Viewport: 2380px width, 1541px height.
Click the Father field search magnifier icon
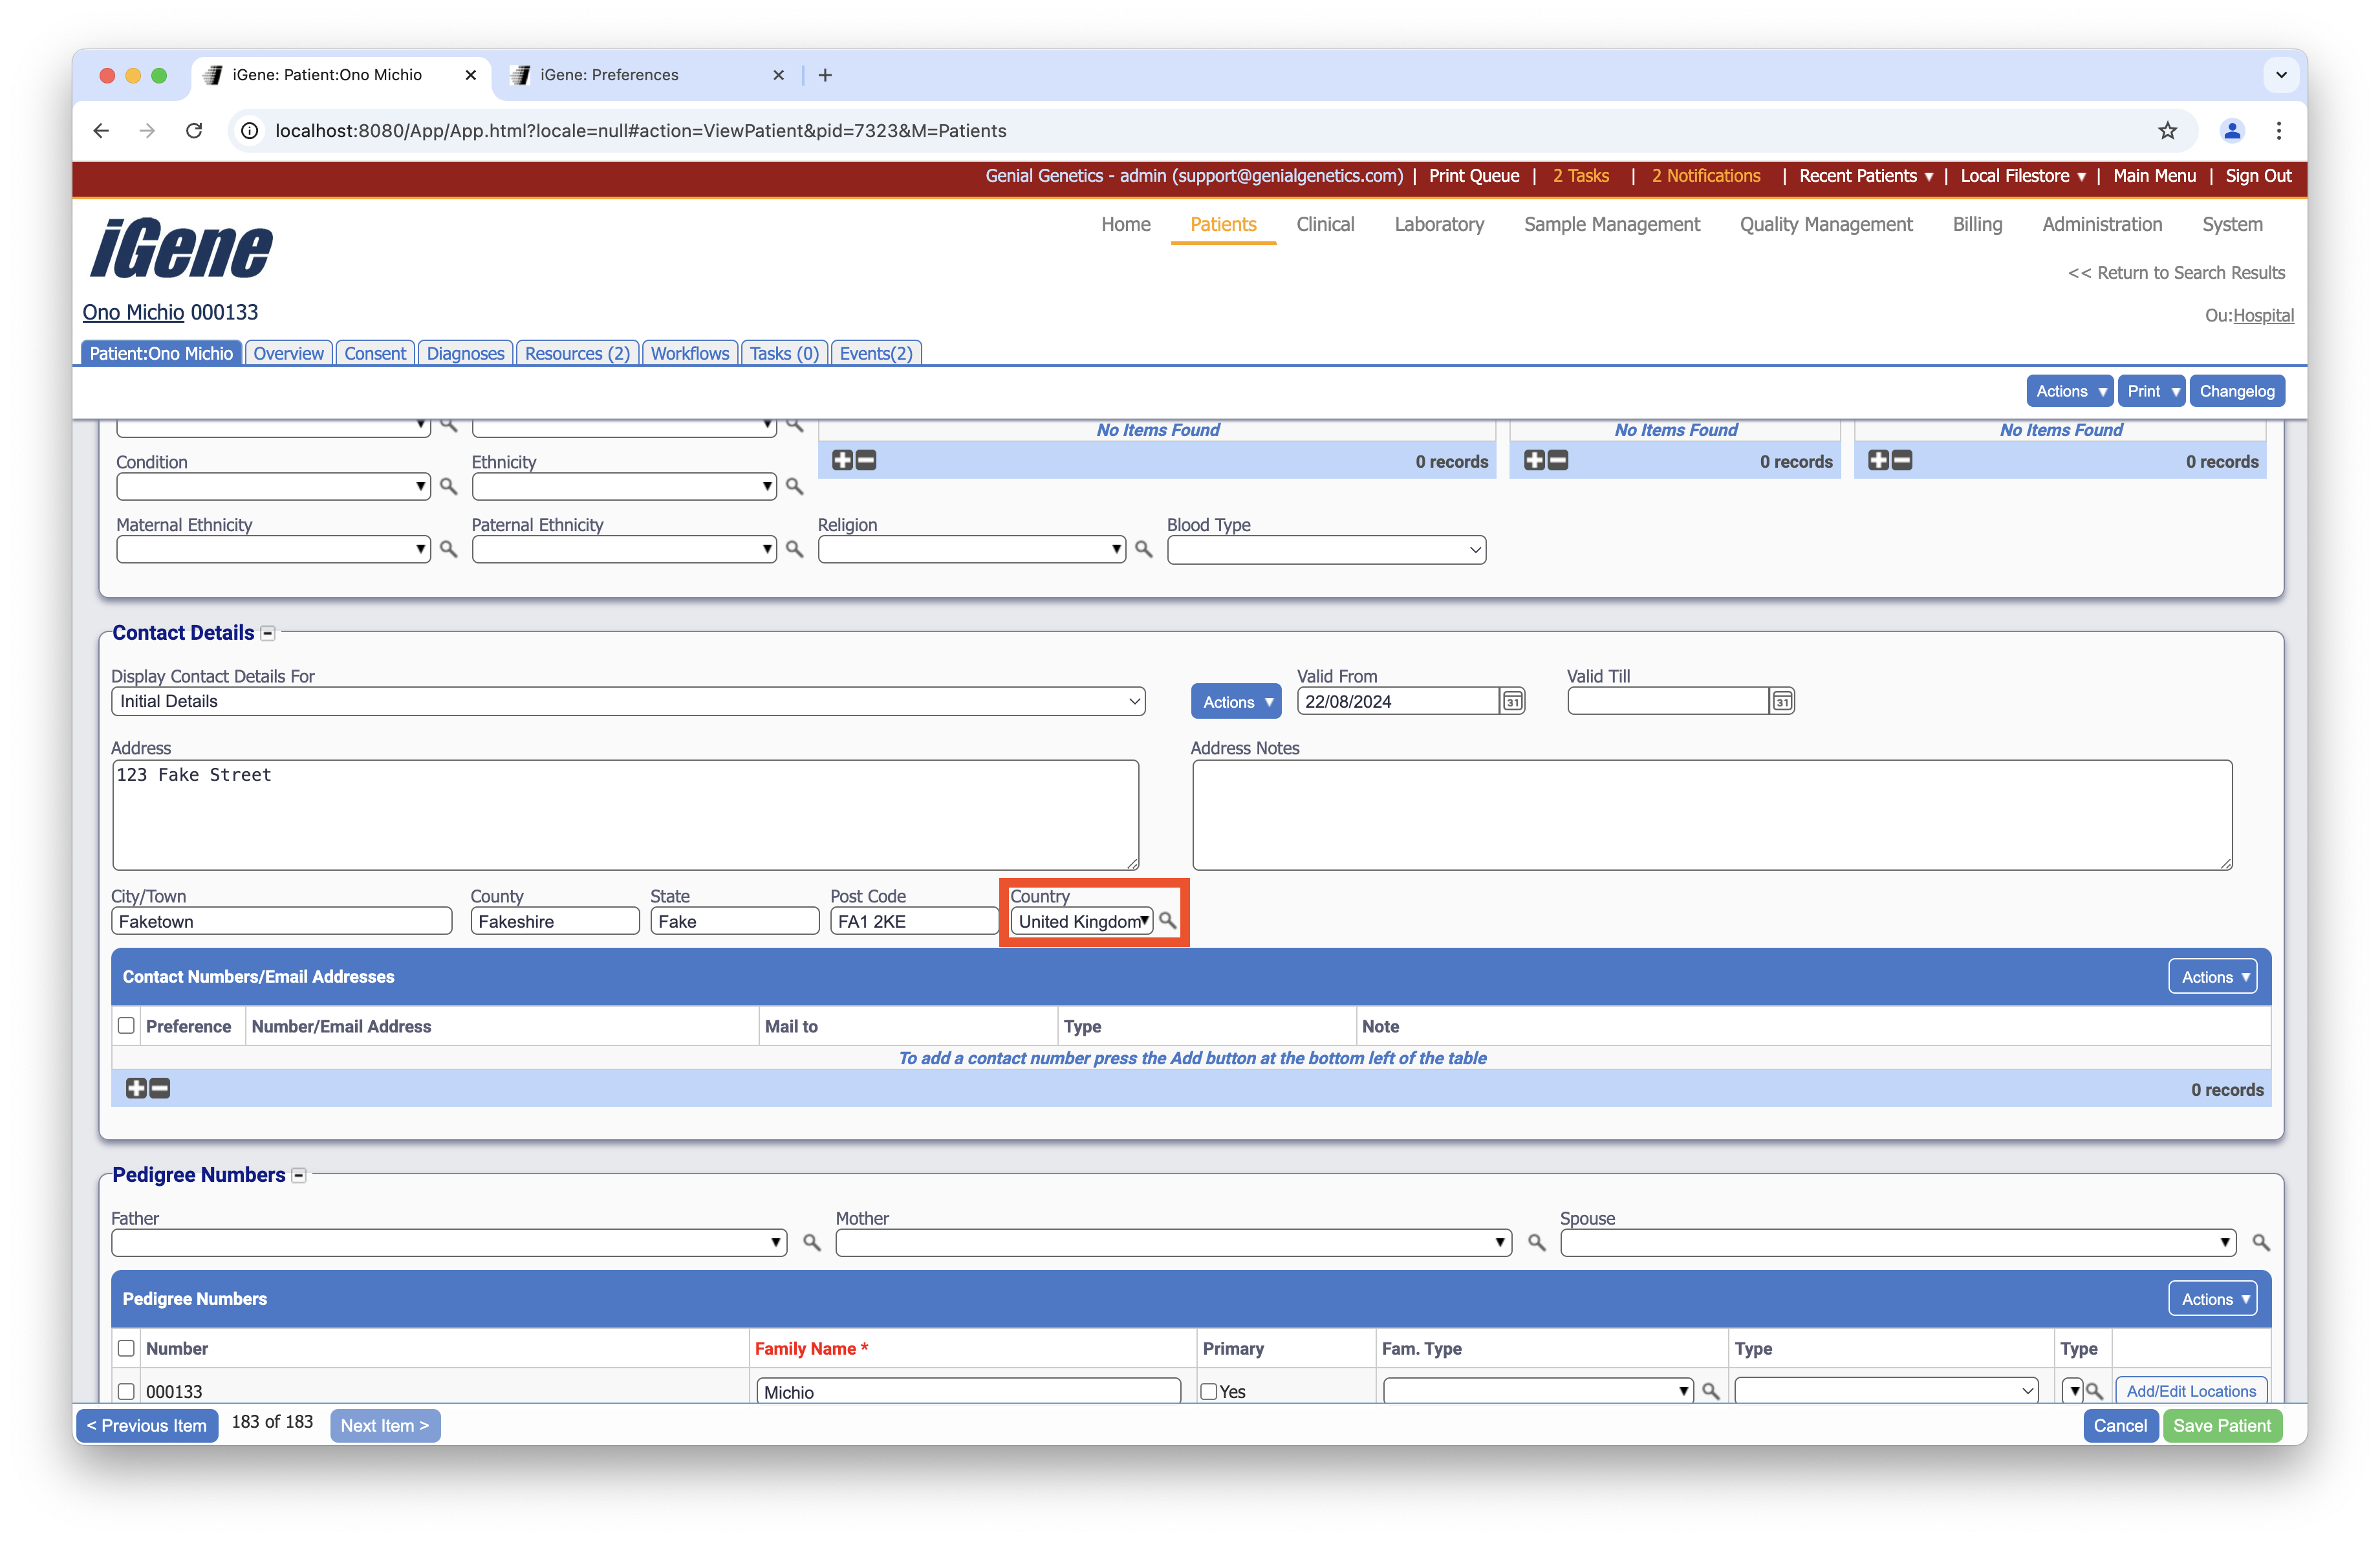point(811,1242)
